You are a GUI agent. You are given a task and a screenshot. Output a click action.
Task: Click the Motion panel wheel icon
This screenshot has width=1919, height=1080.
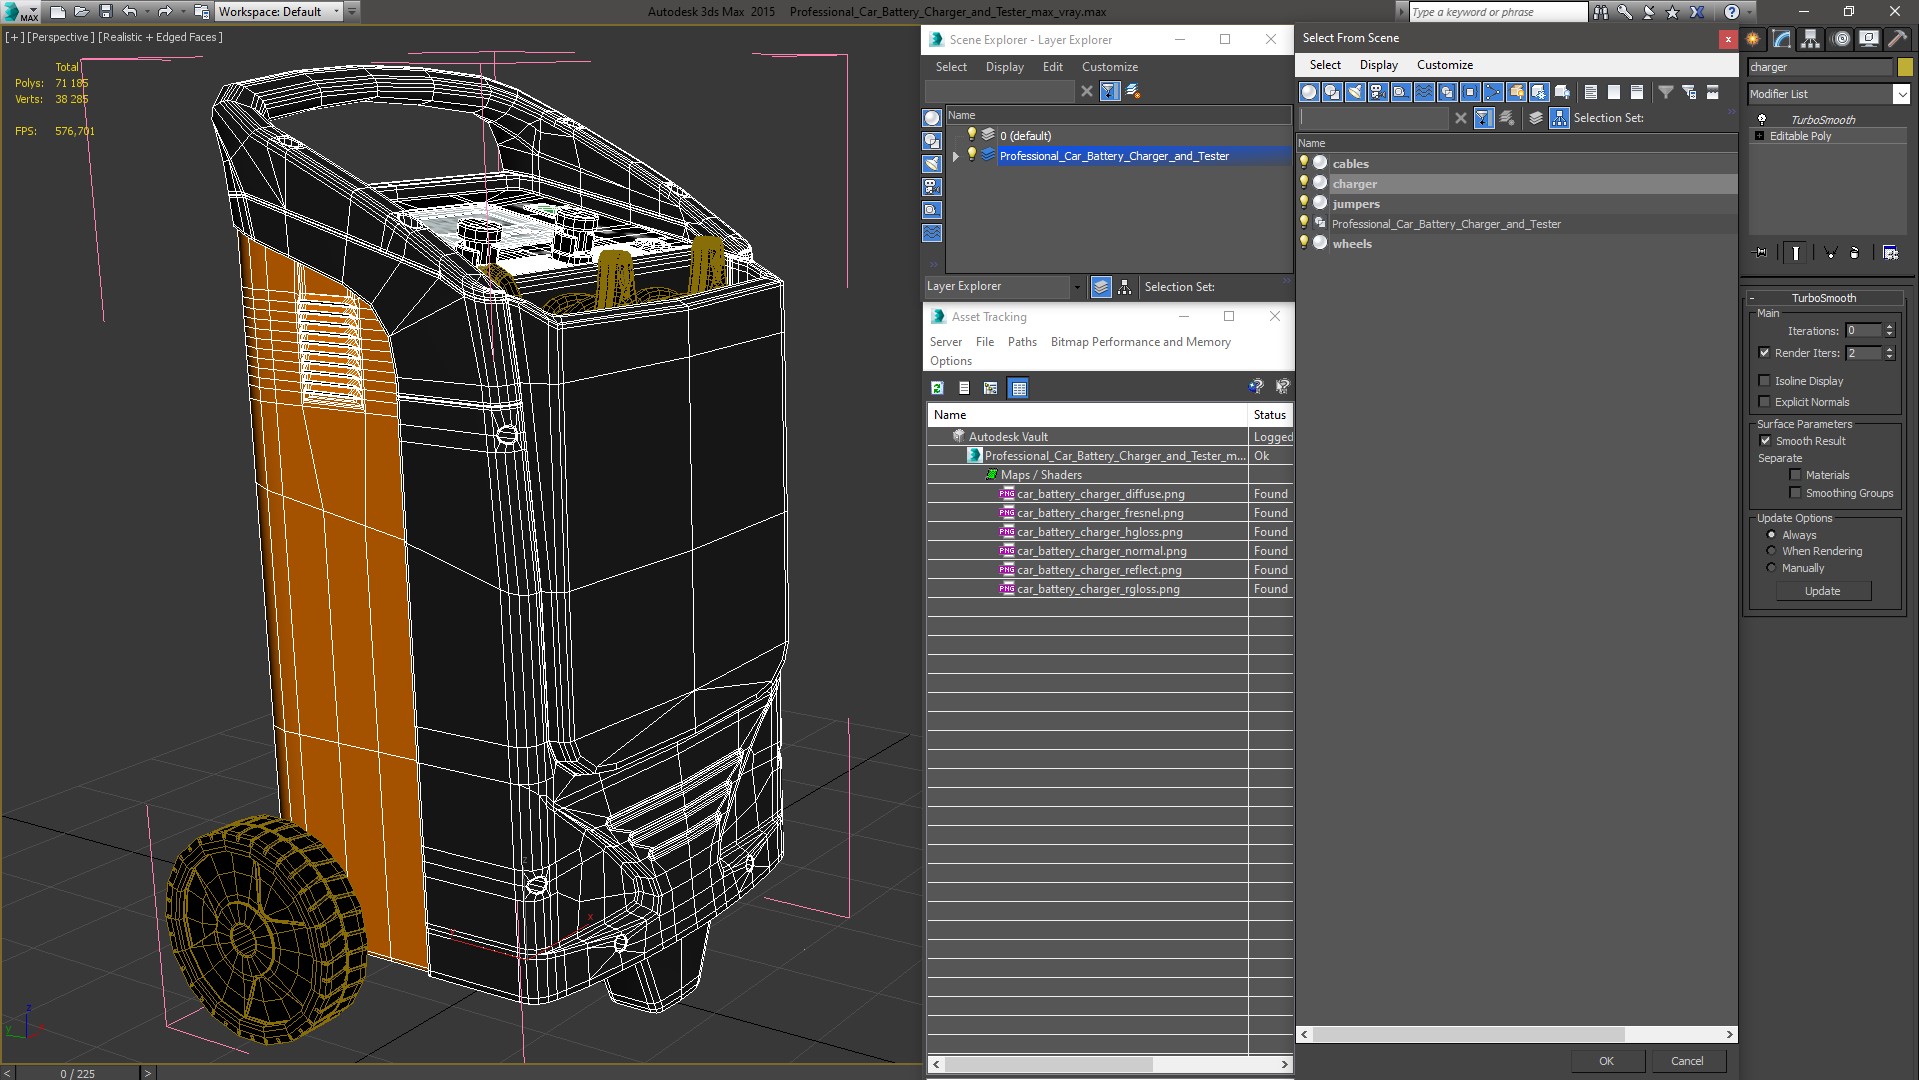click(1840, 39)
